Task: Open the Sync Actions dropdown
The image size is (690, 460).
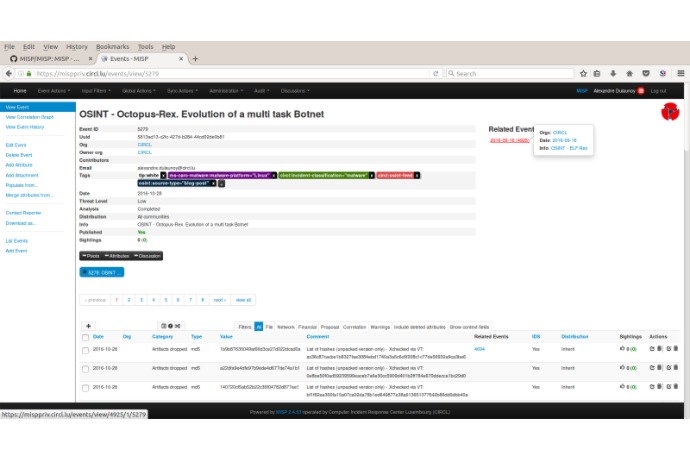Action: click(x=182, y=91)
